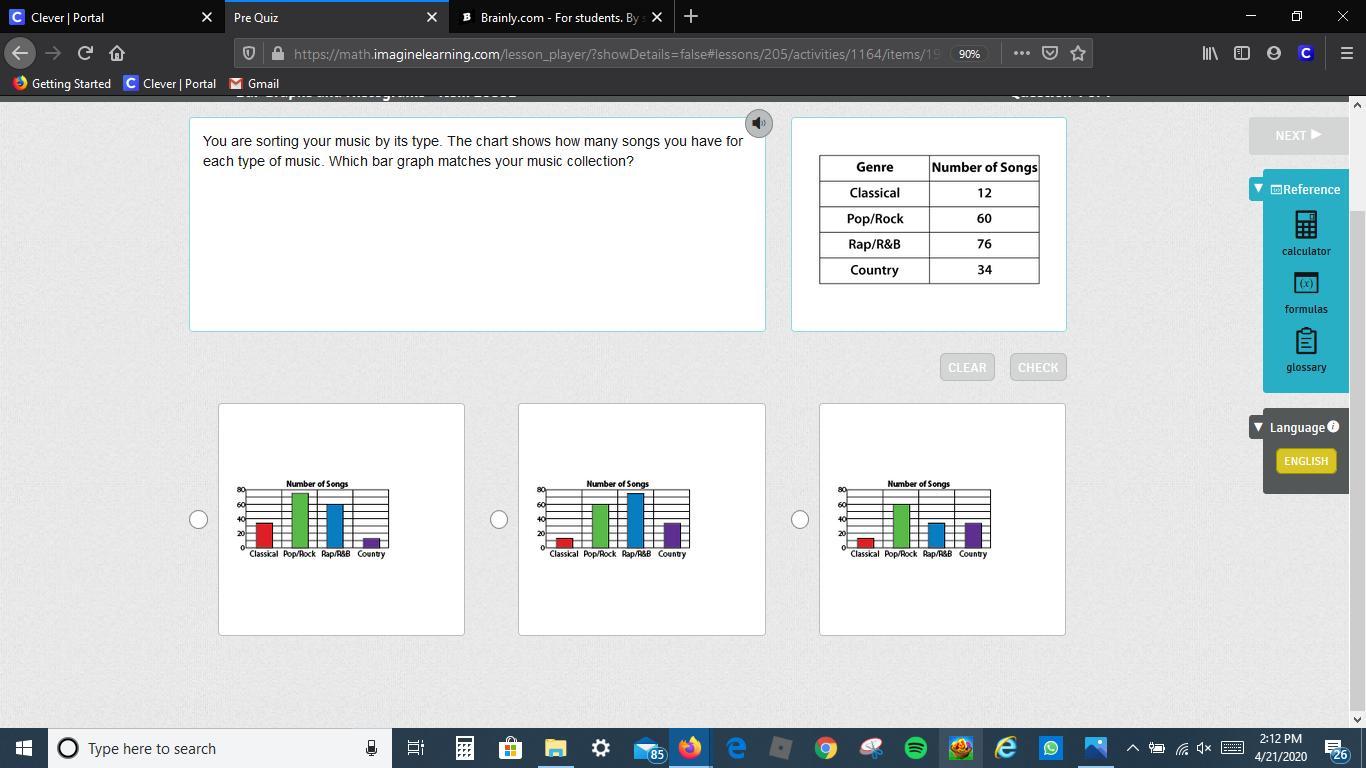Open a new browser tab
This screenshot has height=768, width=1366.
(x=690, y=17)
